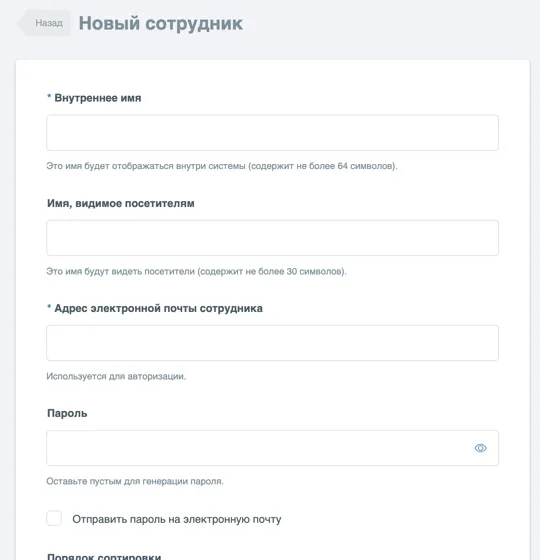Click the Оставьте пустым для генерации пароля hint
Screen dimensions: 540x560
click(x=135, y=481)
